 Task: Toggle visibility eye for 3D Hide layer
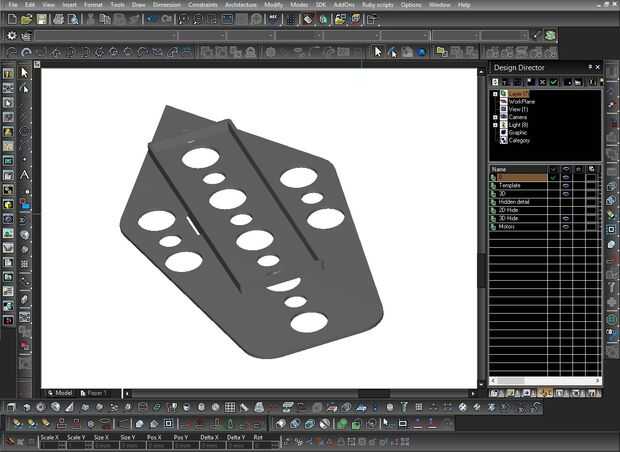(566, 218)
